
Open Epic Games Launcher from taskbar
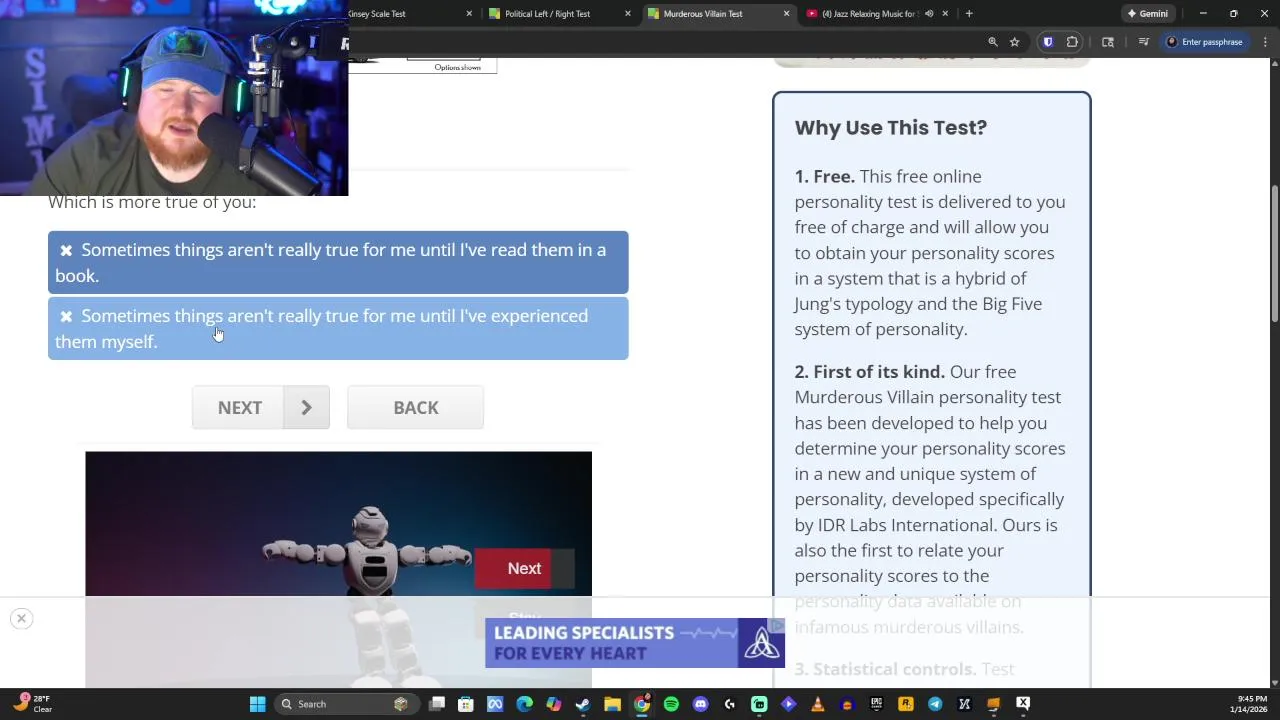(x=876, y=704)
